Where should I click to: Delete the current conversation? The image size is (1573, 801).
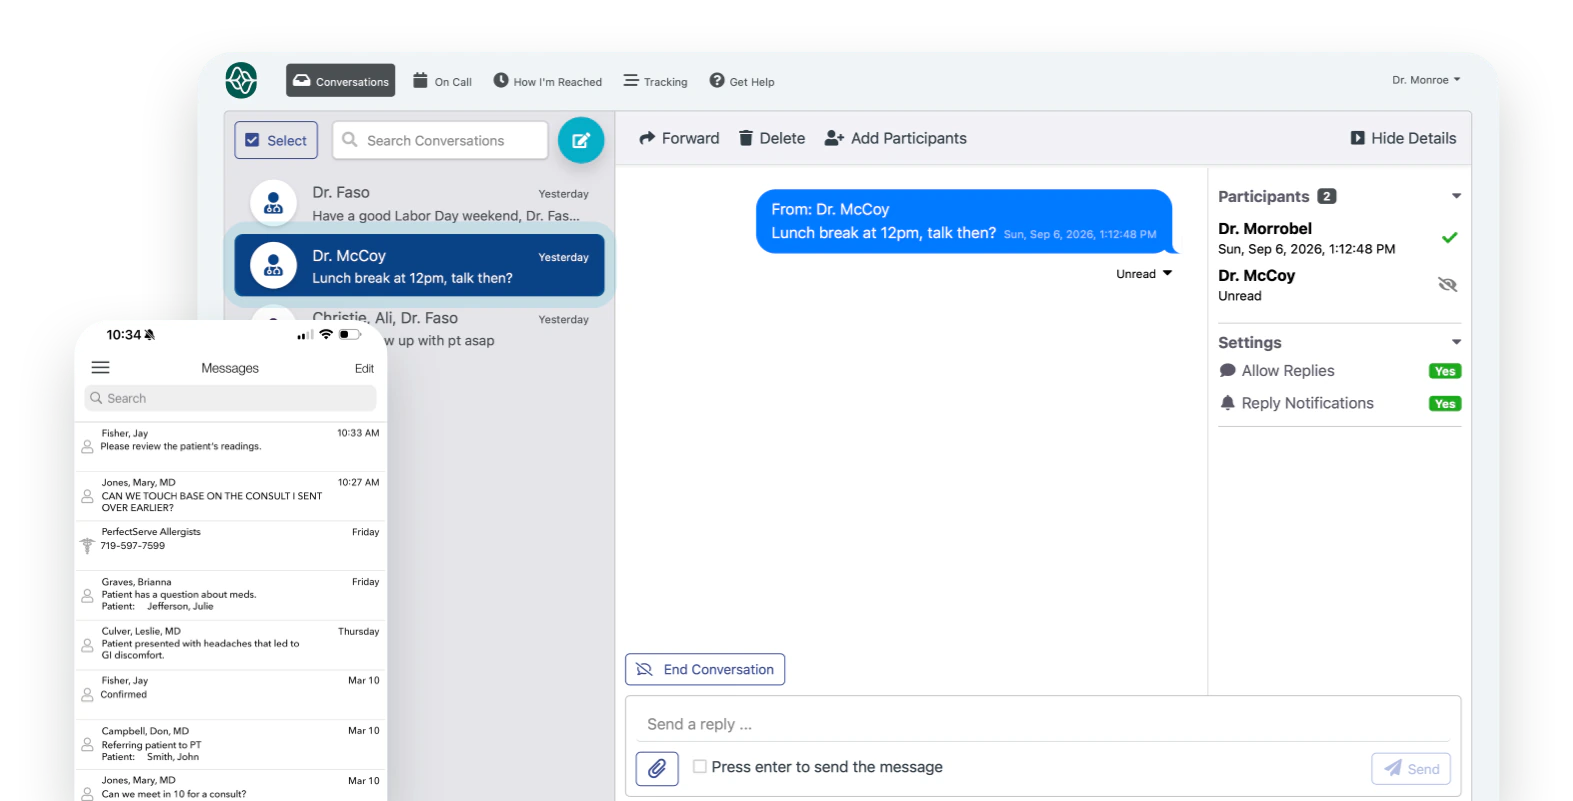click(x=771, y=138)
